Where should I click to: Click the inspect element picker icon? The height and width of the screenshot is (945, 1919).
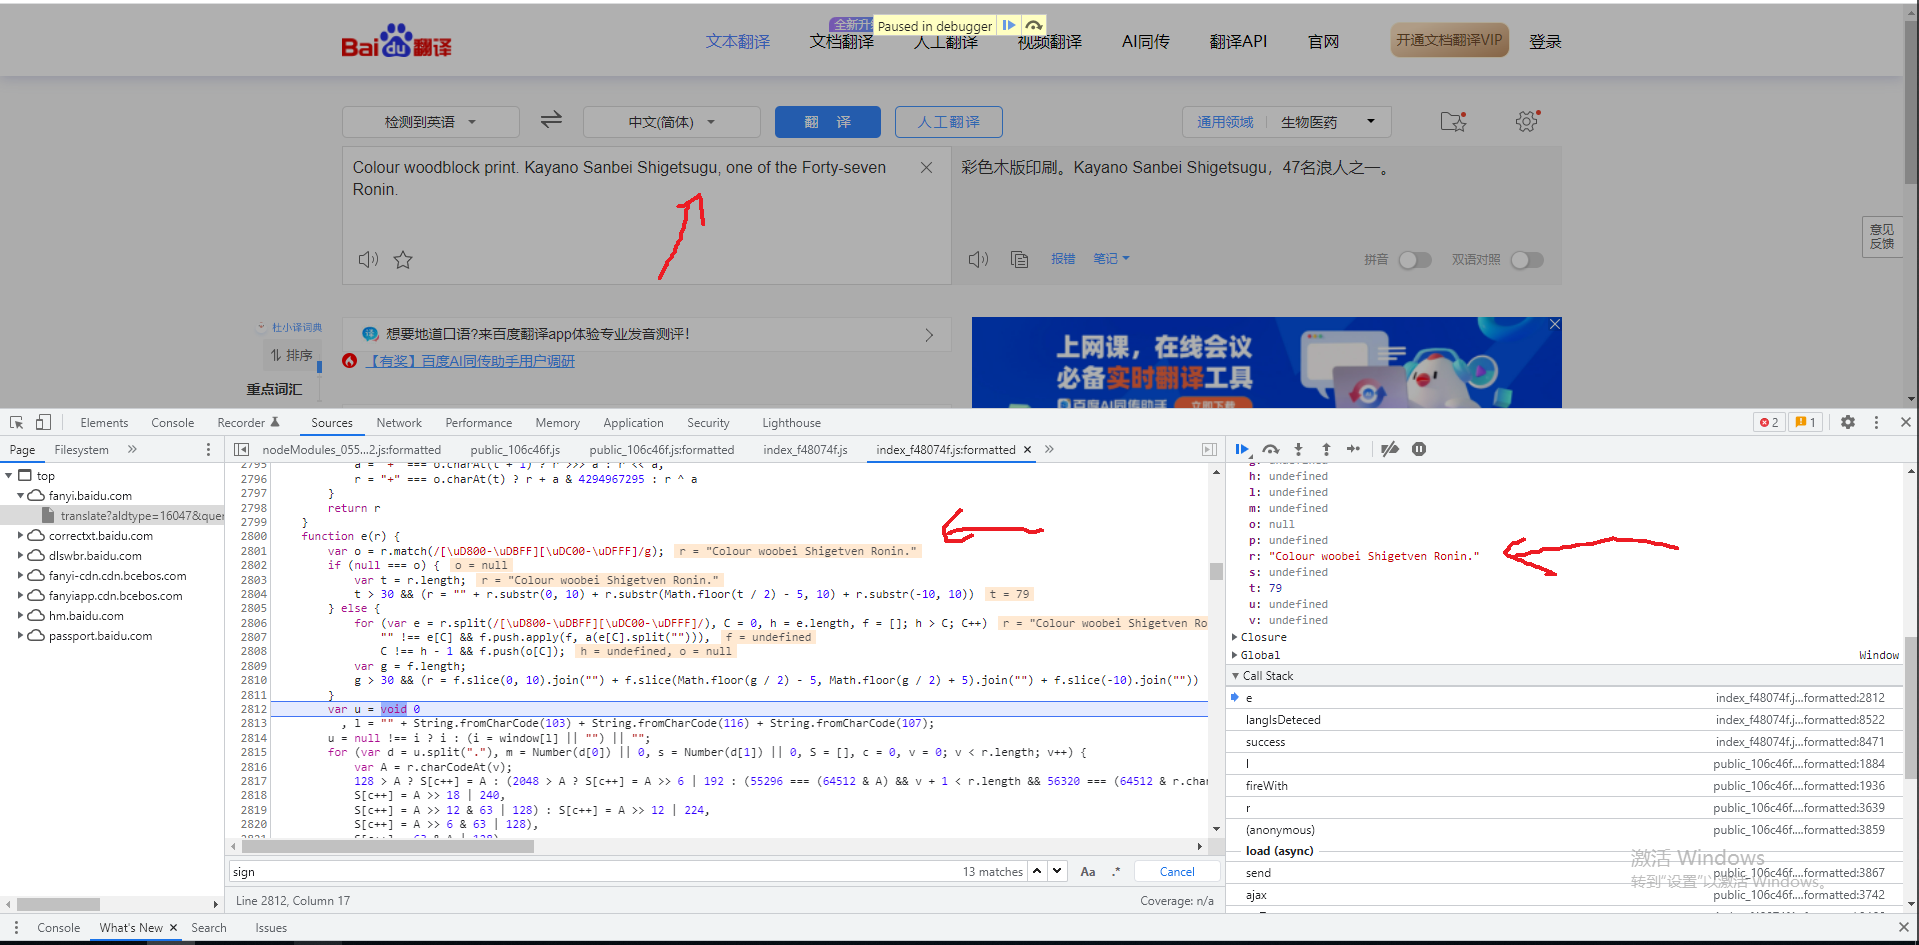click(16, 422)
